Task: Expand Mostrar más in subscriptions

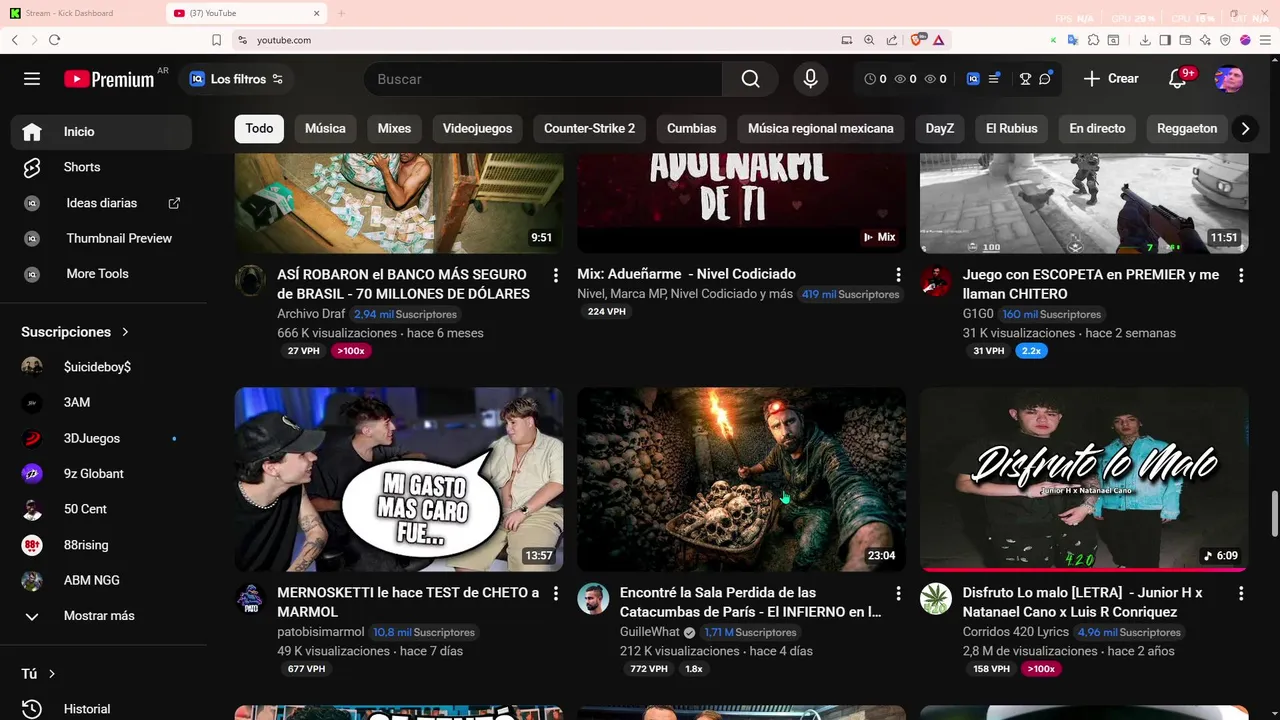Action: 100,616
